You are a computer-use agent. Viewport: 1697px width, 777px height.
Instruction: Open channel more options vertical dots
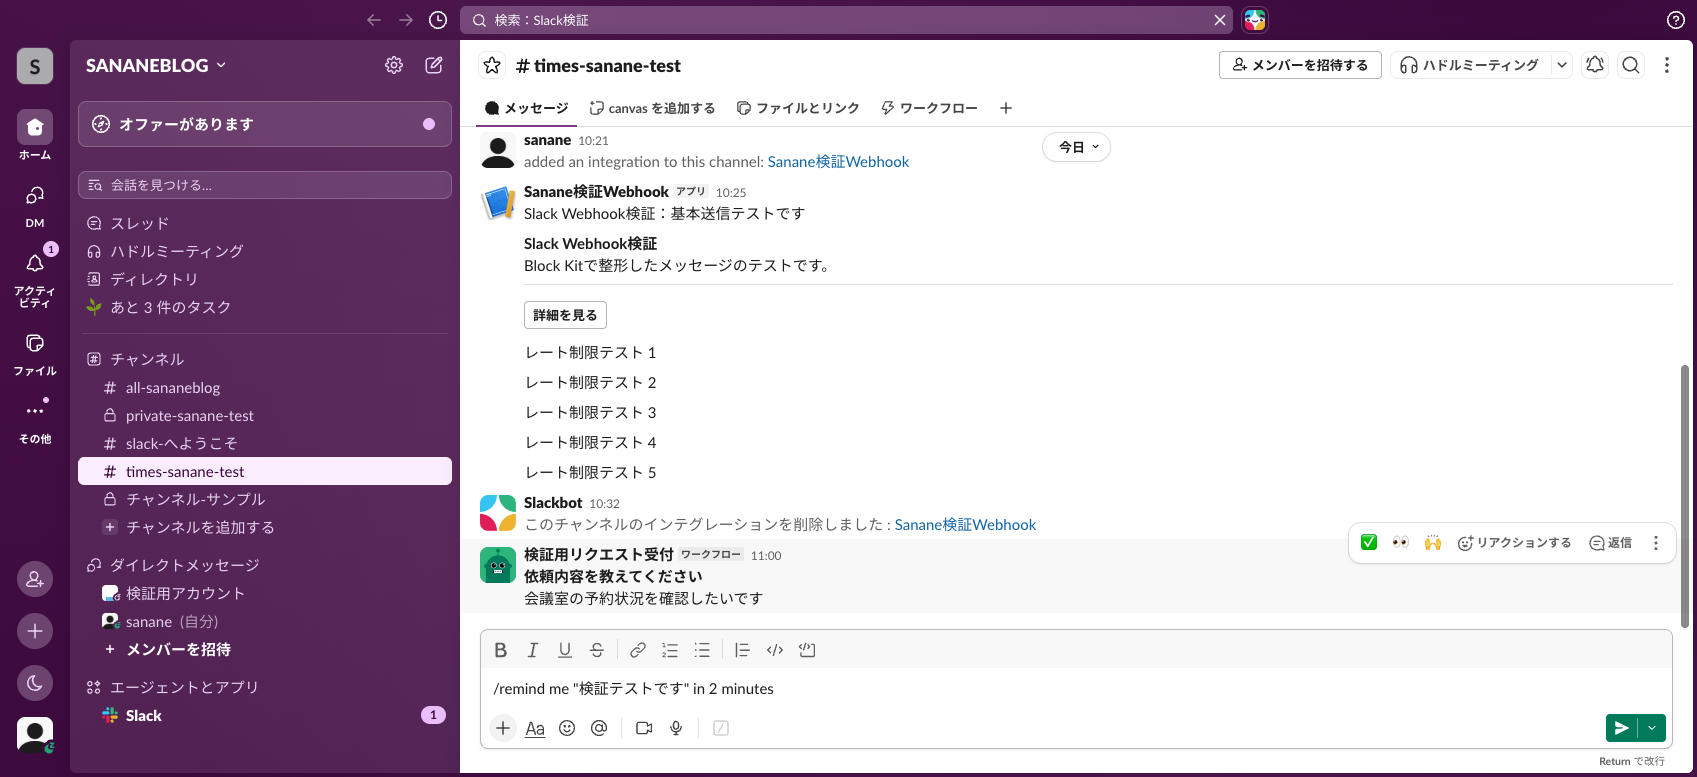coord(1666,65)
